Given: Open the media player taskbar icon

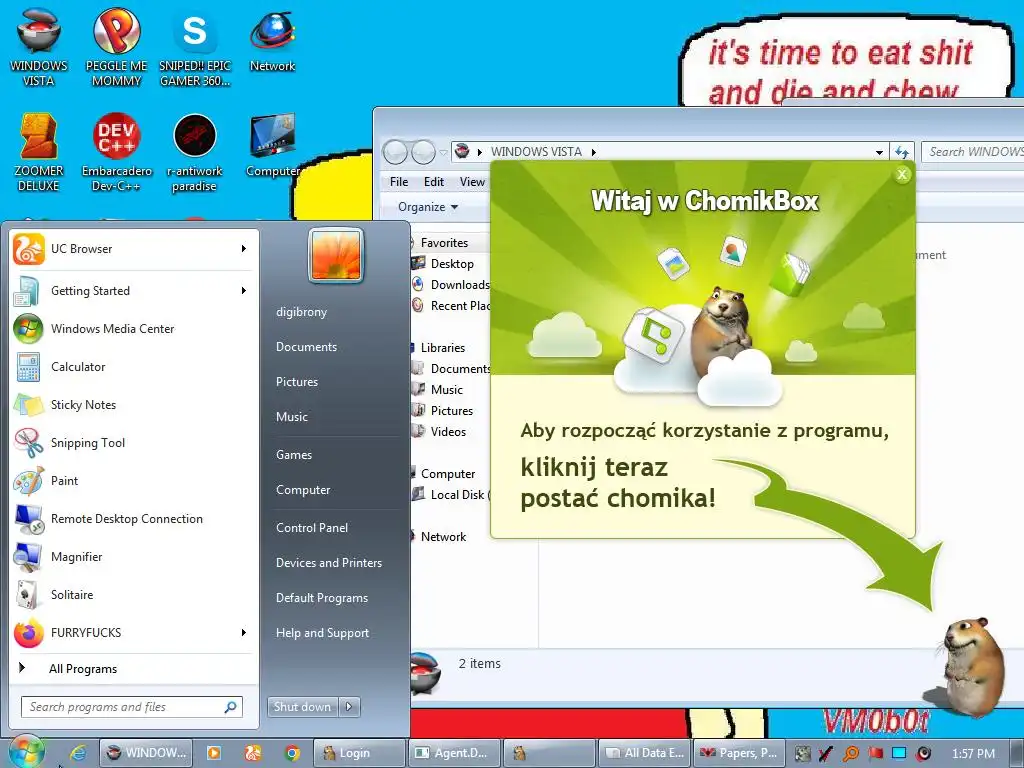Looking at the screenshot, I should [214, 753].
